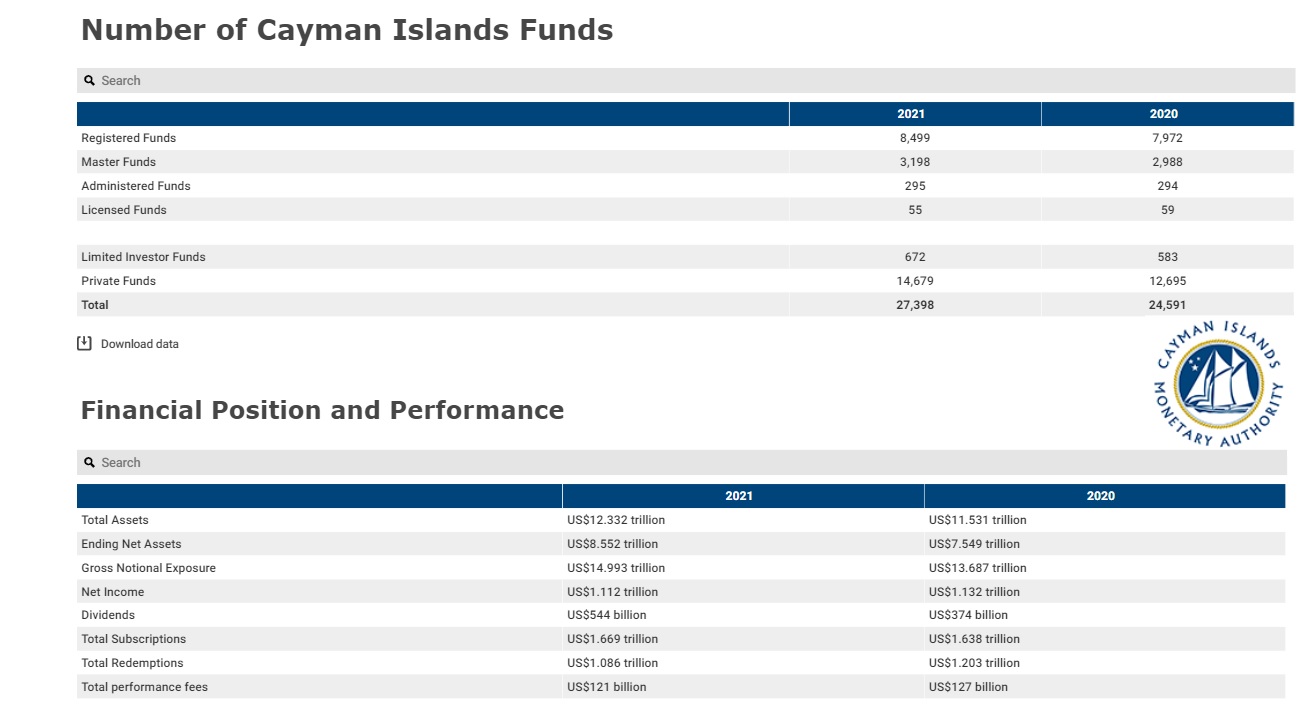1311x722 pixels.
Task: Click the magnifier icon in the funds table search
Action: (x=89, y=81)
